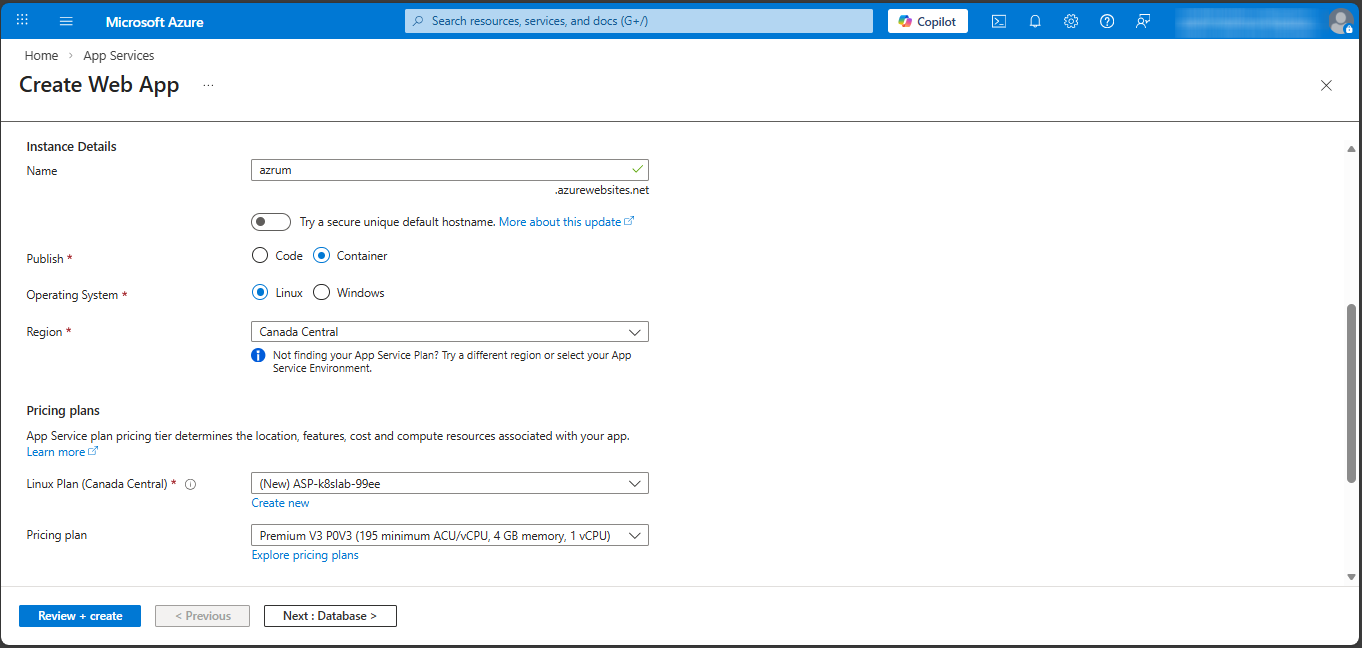This screenshot has width=1362, height=648.
Task: Click Review + create button
Action: click(x=80, y=616)
